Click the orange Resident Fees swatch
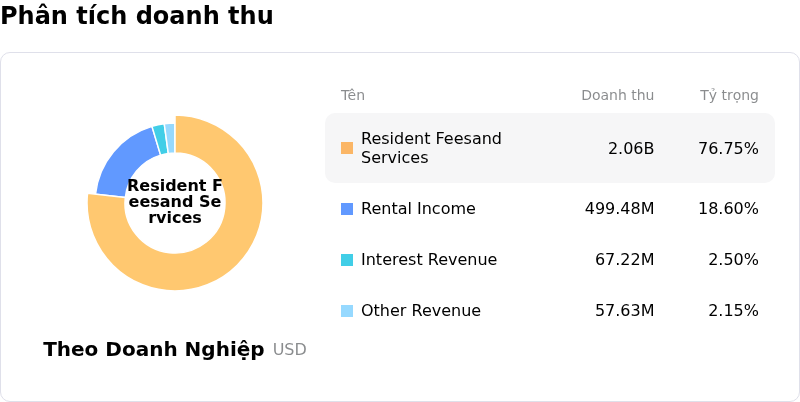Viewport: 800px width, 402px height. click(347, 148)
